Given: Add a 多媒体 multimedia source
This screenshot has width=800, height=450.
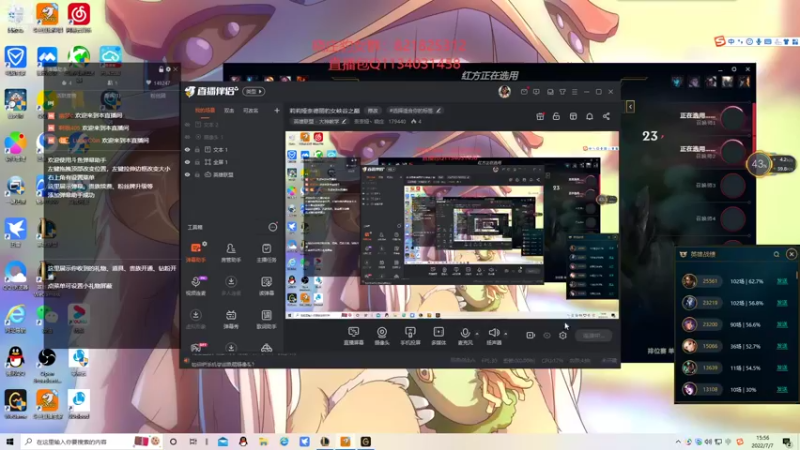Looking at the screenshot, I should (438, 336).
